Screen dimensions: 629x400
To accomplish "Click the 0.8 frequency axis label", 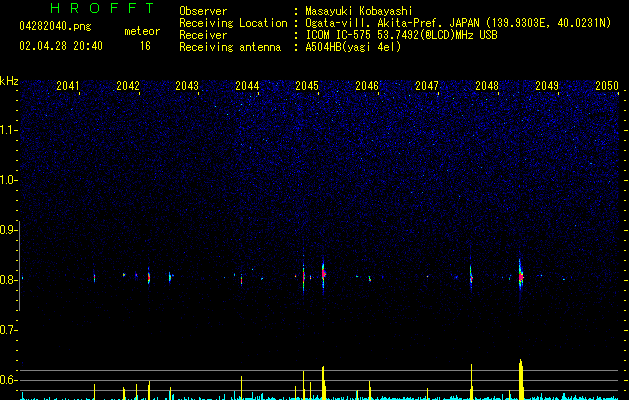I will click(x=8, y=280).
